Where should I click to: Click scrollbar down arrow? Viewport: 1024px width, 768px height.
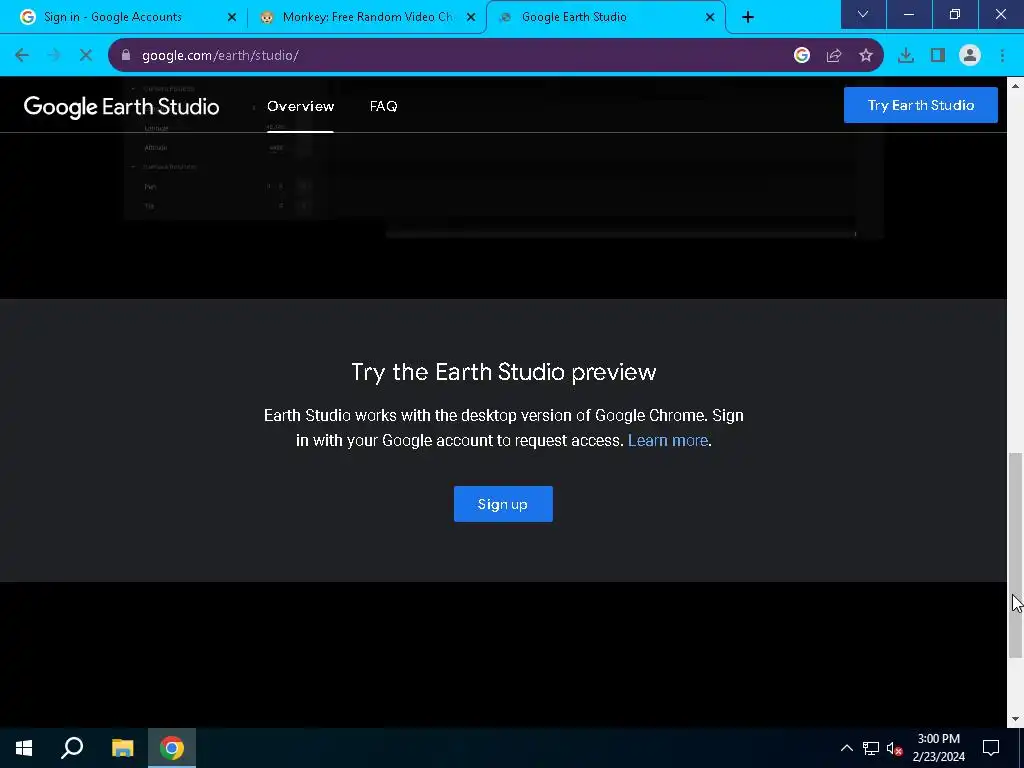pyautogui.click(x=1015, y=719)
